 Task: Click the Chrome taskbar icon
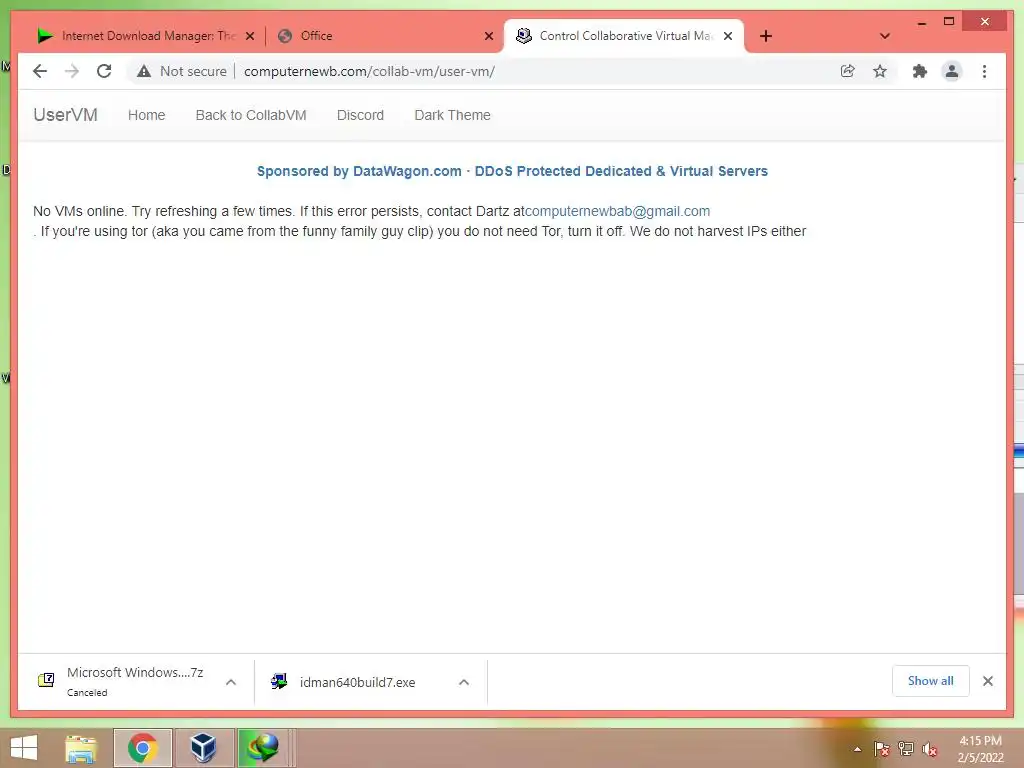click(x=142, y=748)
